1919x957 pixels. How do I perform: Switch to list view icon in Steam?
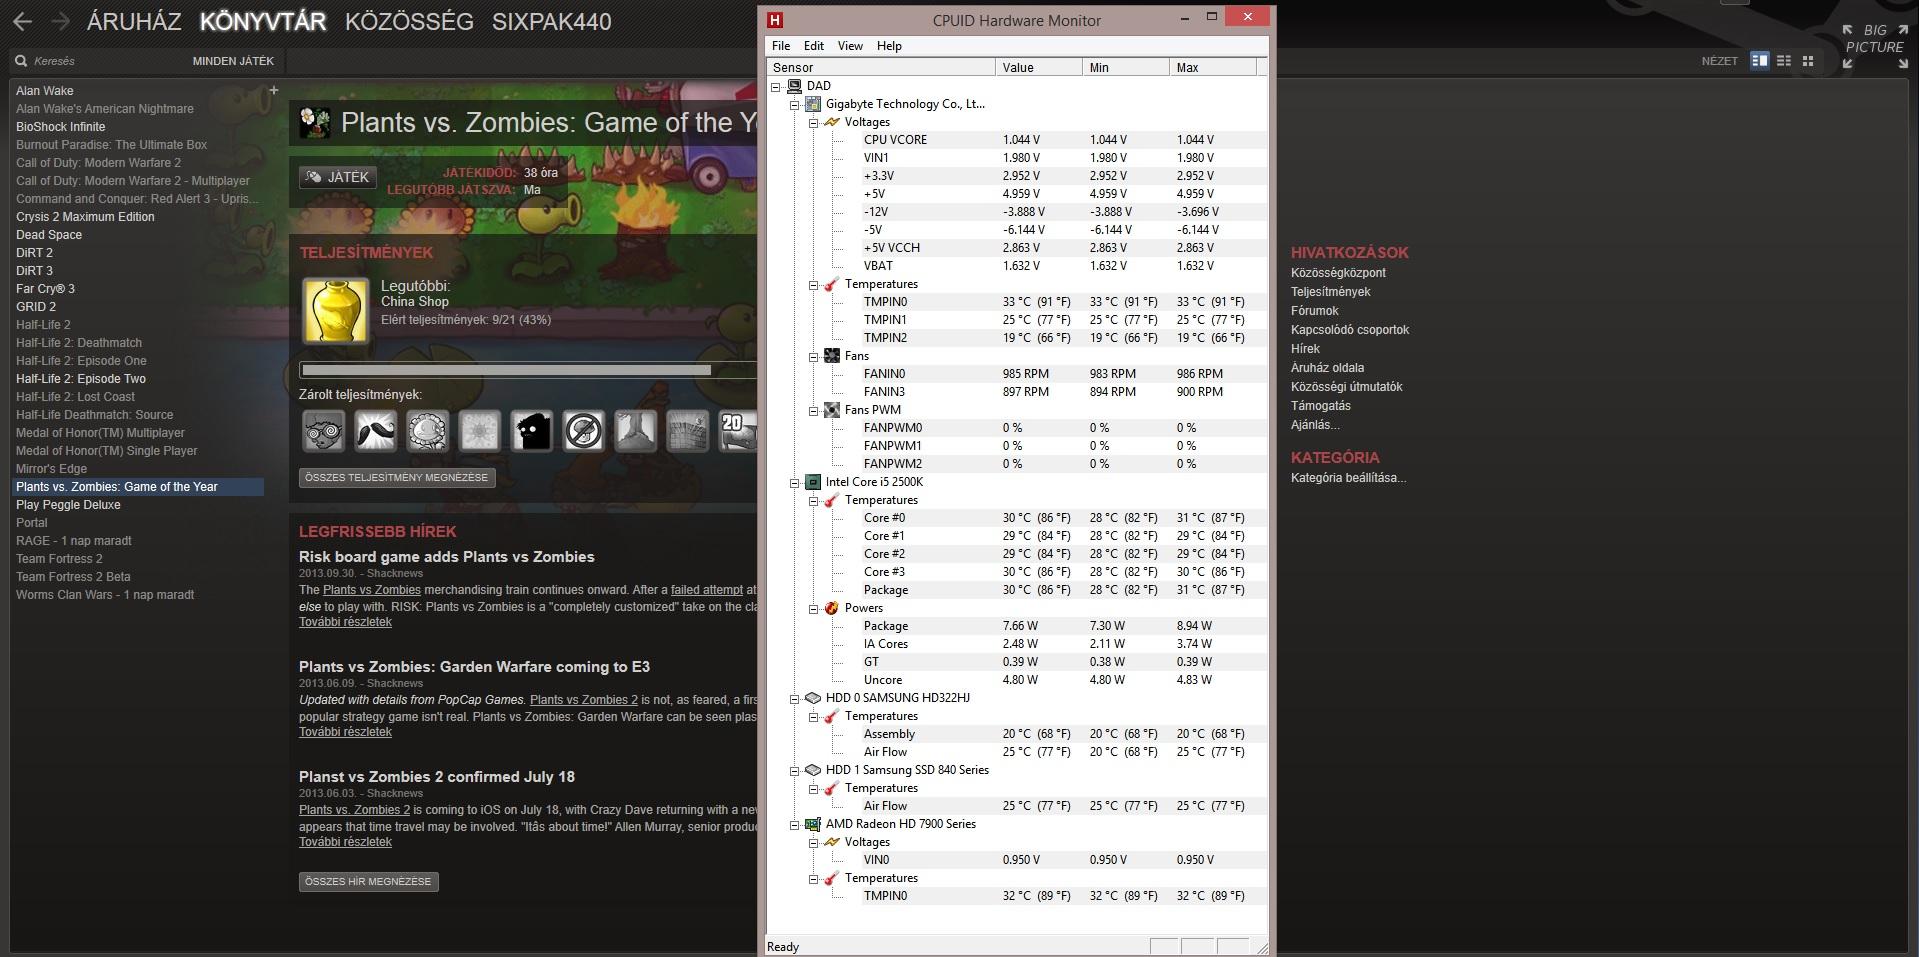pyautogui.click(x=1783, y=61)
